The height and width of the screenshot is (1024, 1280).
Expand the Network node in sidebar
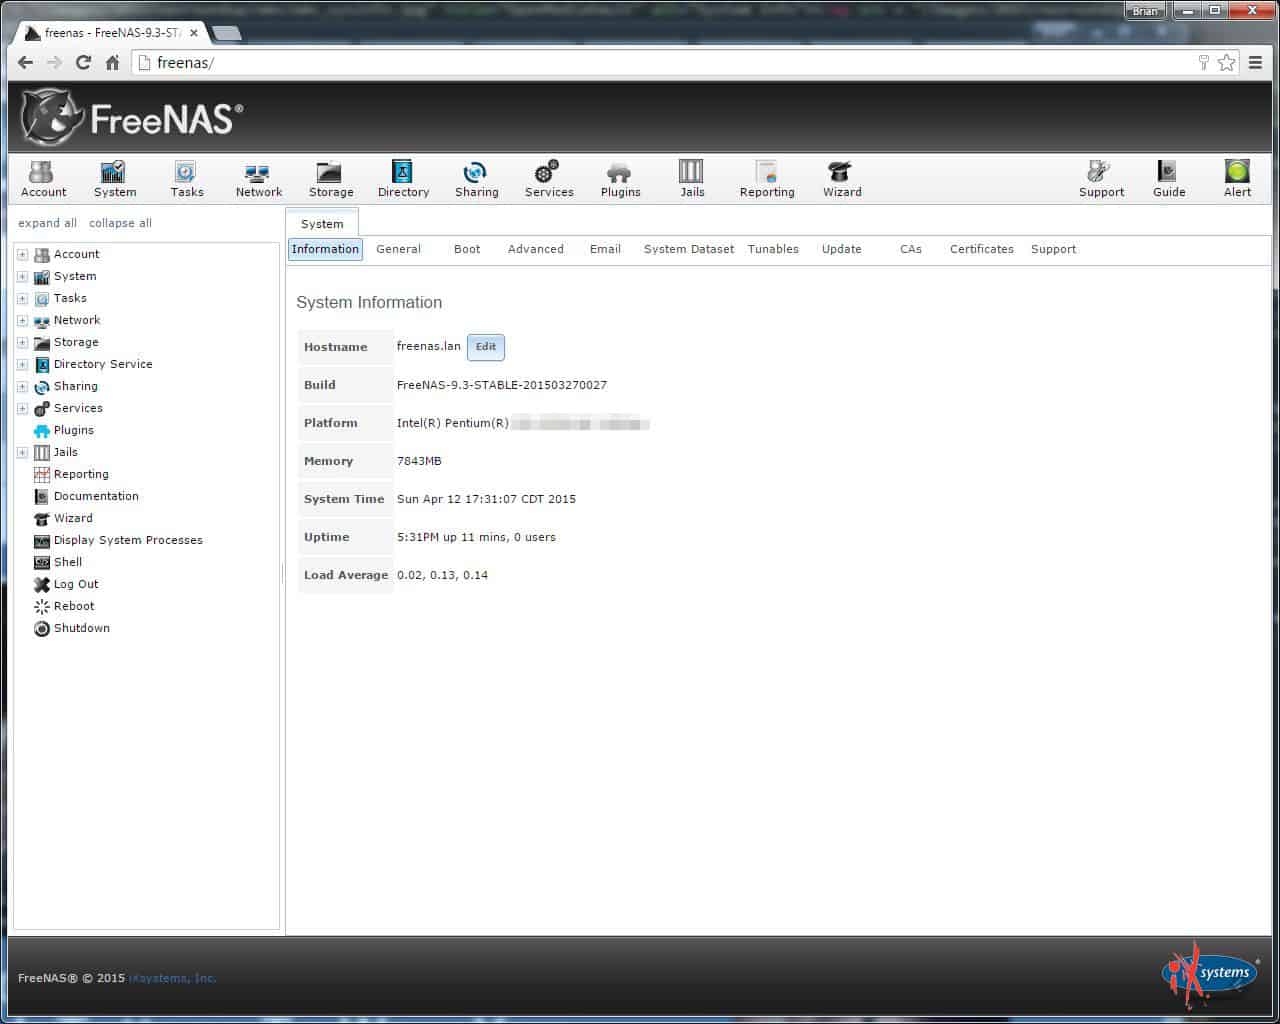tap(22, 321)
